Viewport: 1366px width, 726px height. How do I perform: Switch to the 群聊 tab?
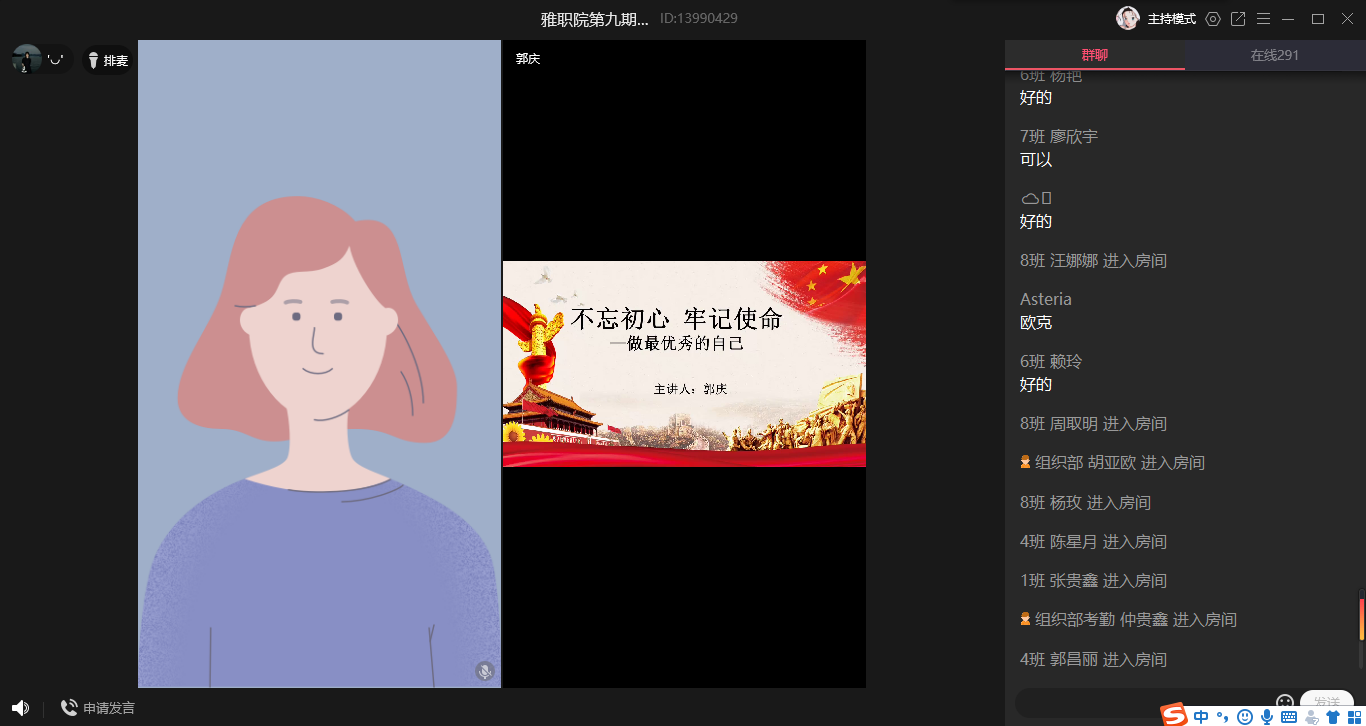tap(1094, 55)
